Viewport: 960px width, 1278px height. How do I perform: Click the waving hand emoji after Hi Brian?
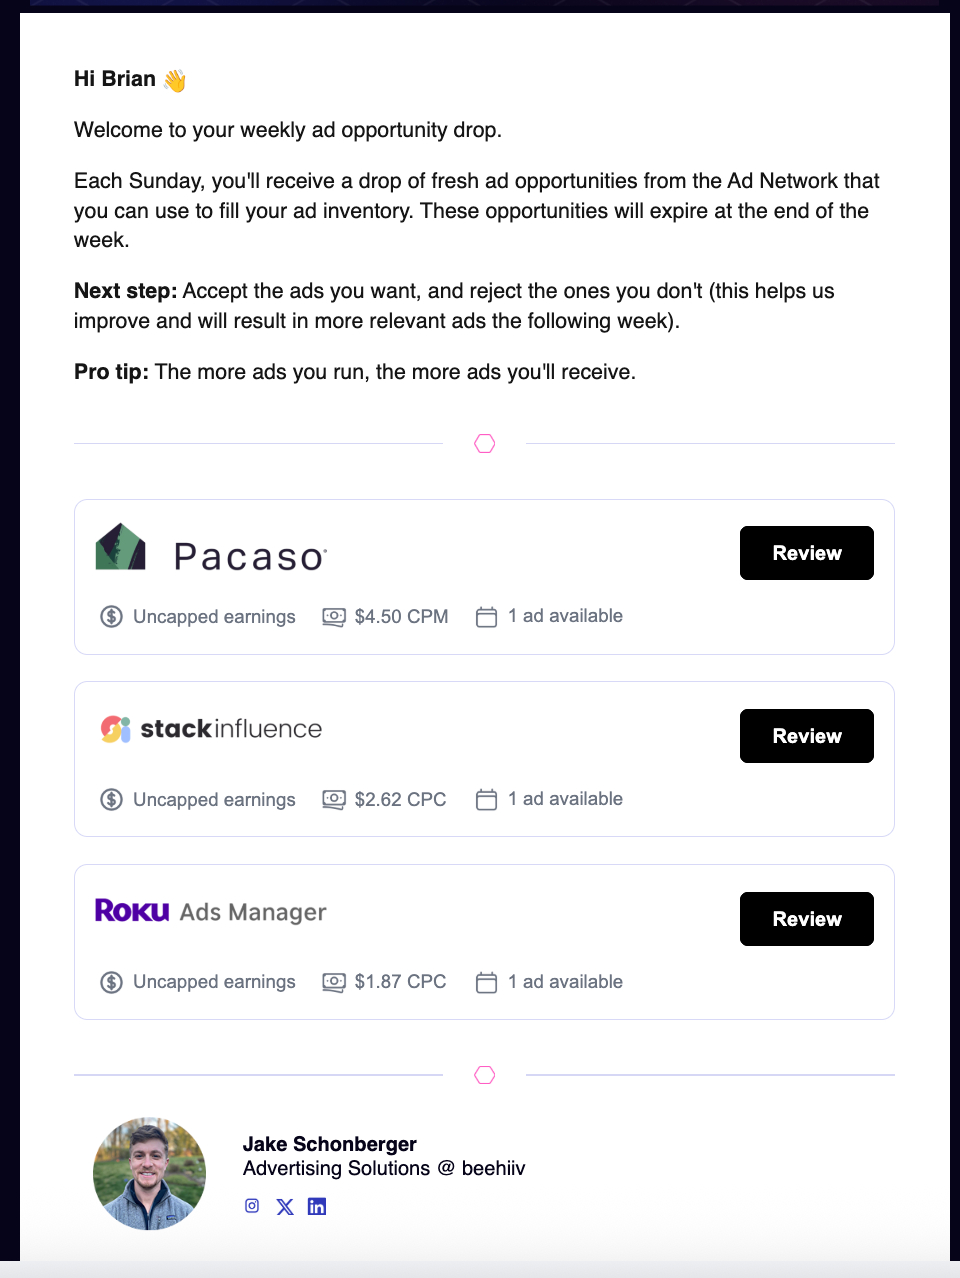coord(175,80)
